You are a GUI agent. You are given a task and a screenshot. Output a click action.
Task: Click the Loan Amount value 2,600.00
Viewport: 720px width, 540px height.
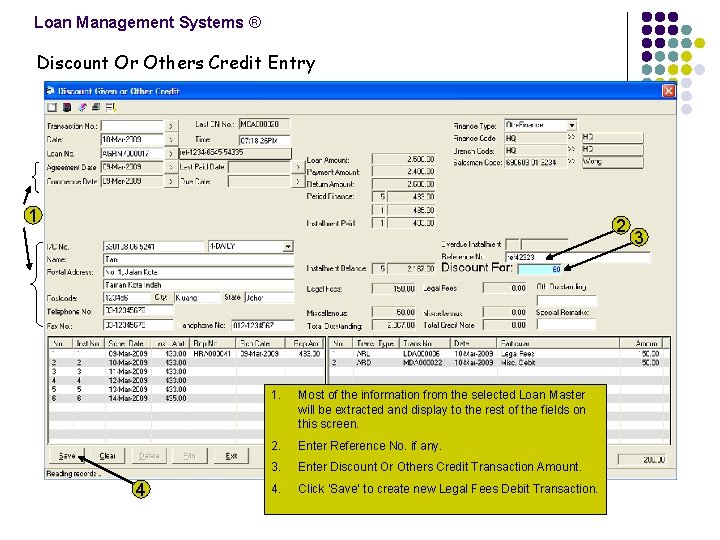tap(403, 159)
